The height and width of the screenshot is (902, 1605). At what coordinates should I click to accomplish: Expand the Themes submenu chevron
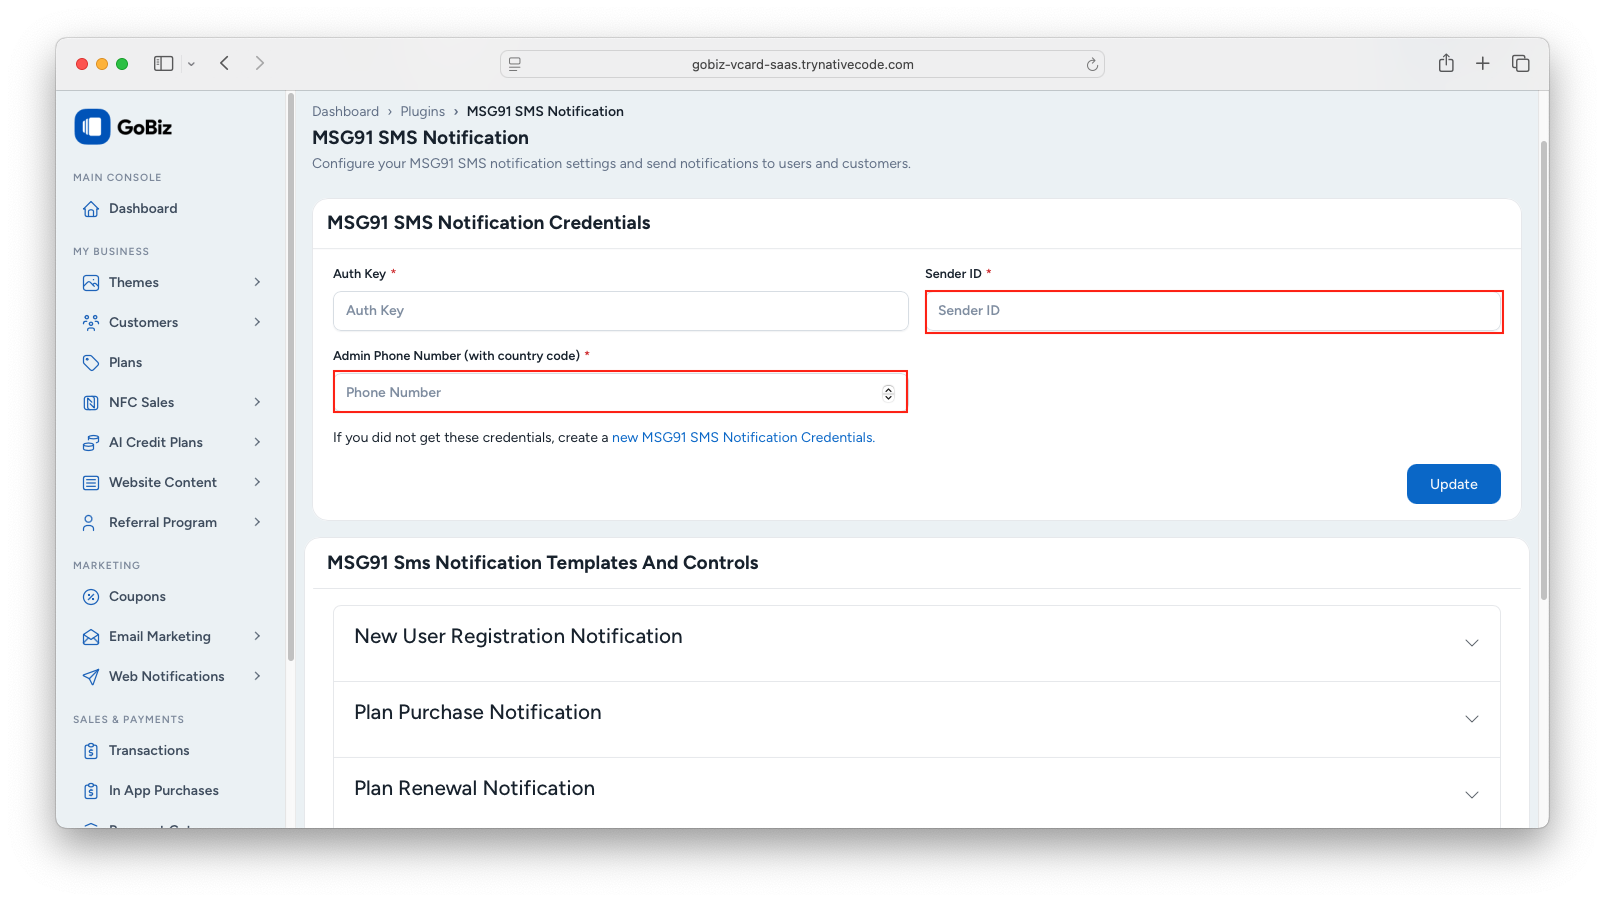coord(257,282)
